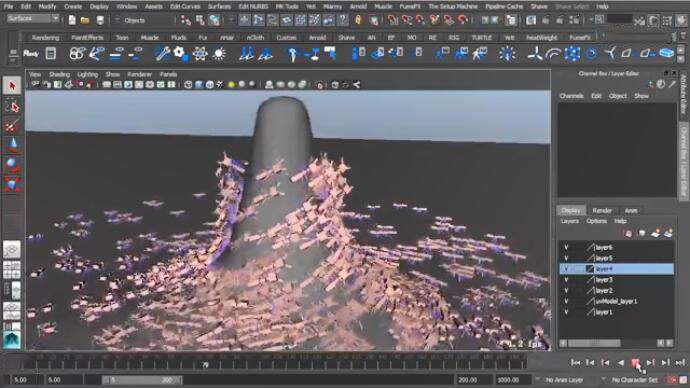Click the atom-shaped shelf icon
The width and height of the screenshot is (690, 388).
[x=200, y=54]
